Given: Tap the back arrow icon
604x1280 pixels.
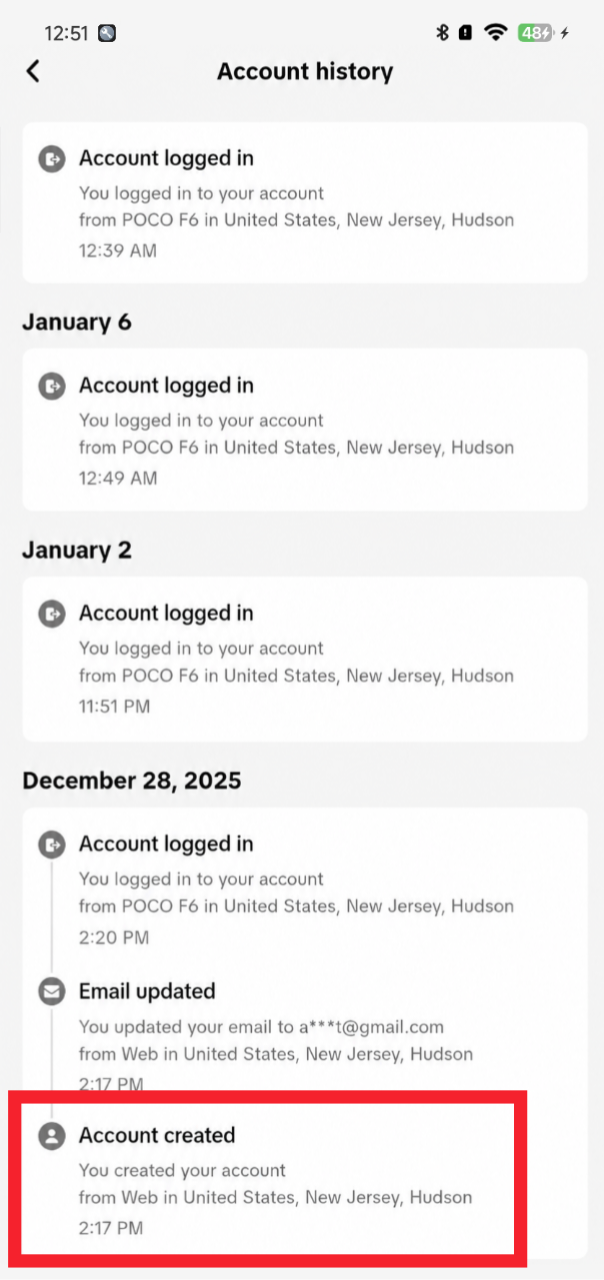Looking at the screenshot, I should tap(33, 71).
